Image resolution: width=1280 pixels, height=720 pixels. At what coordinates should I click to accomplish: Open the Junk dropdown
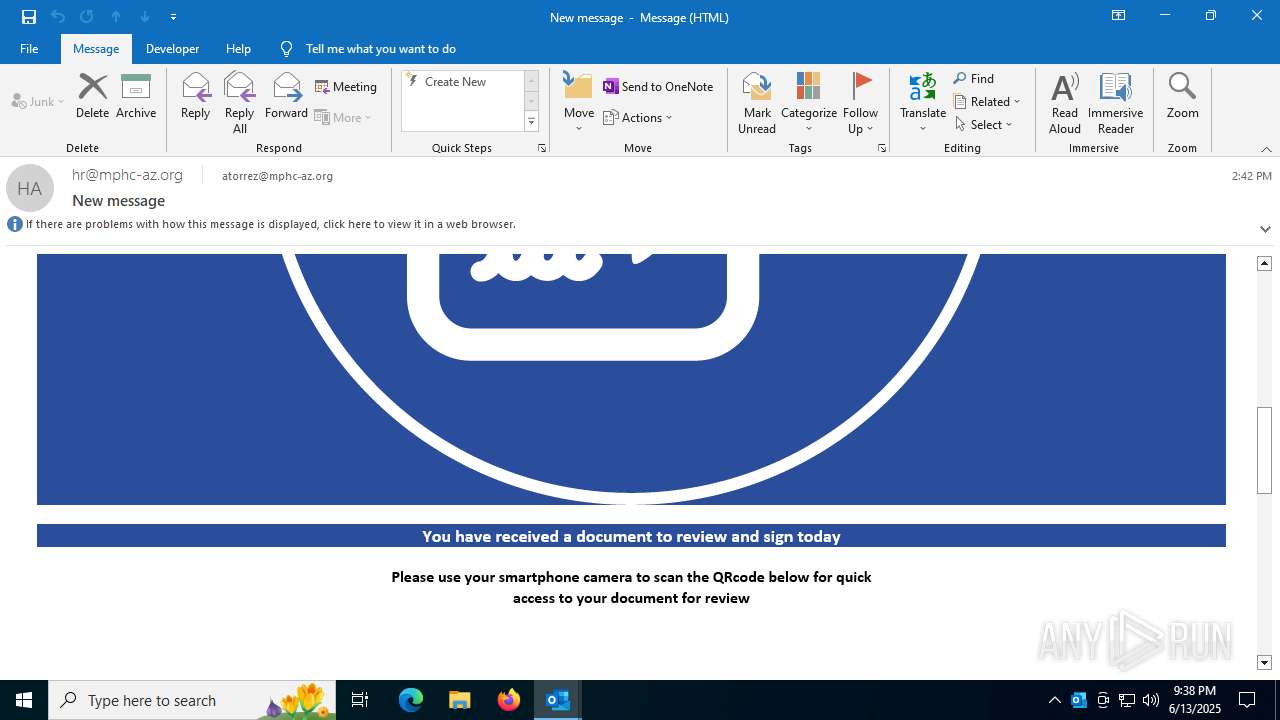coord(38,101)
